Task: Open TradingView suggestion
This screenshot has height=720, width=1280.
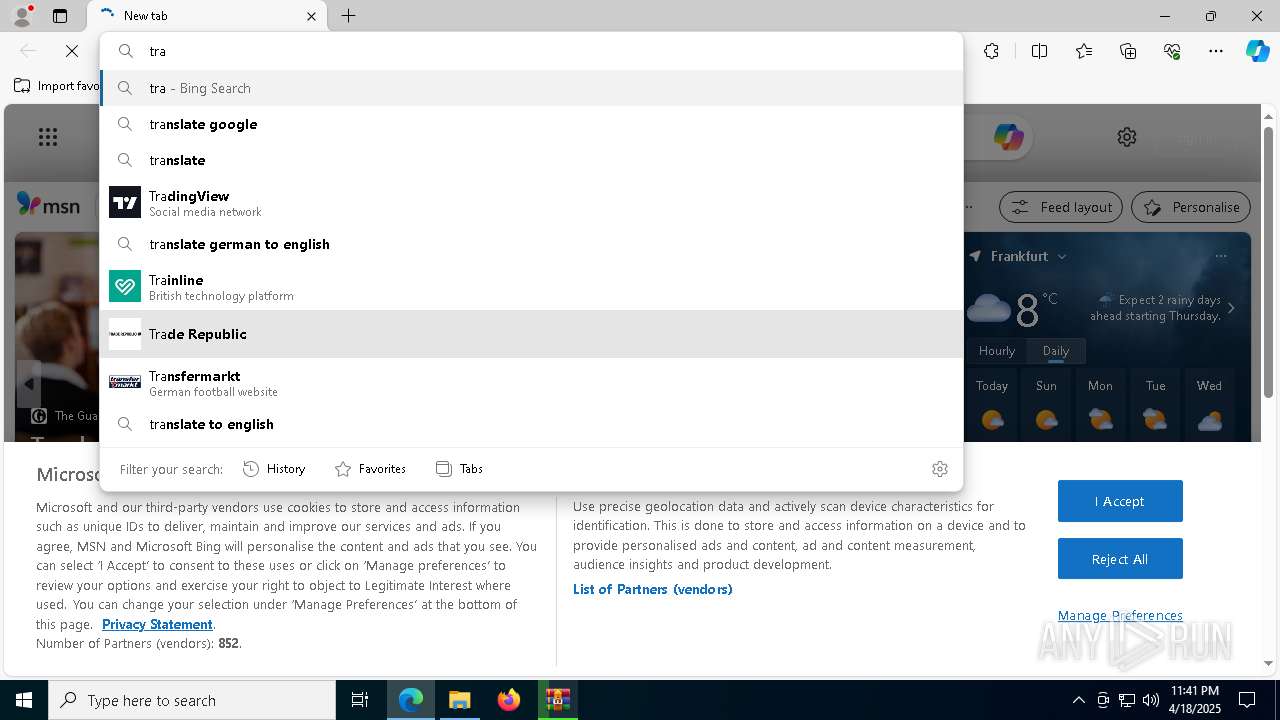Action: coord(531,203)
